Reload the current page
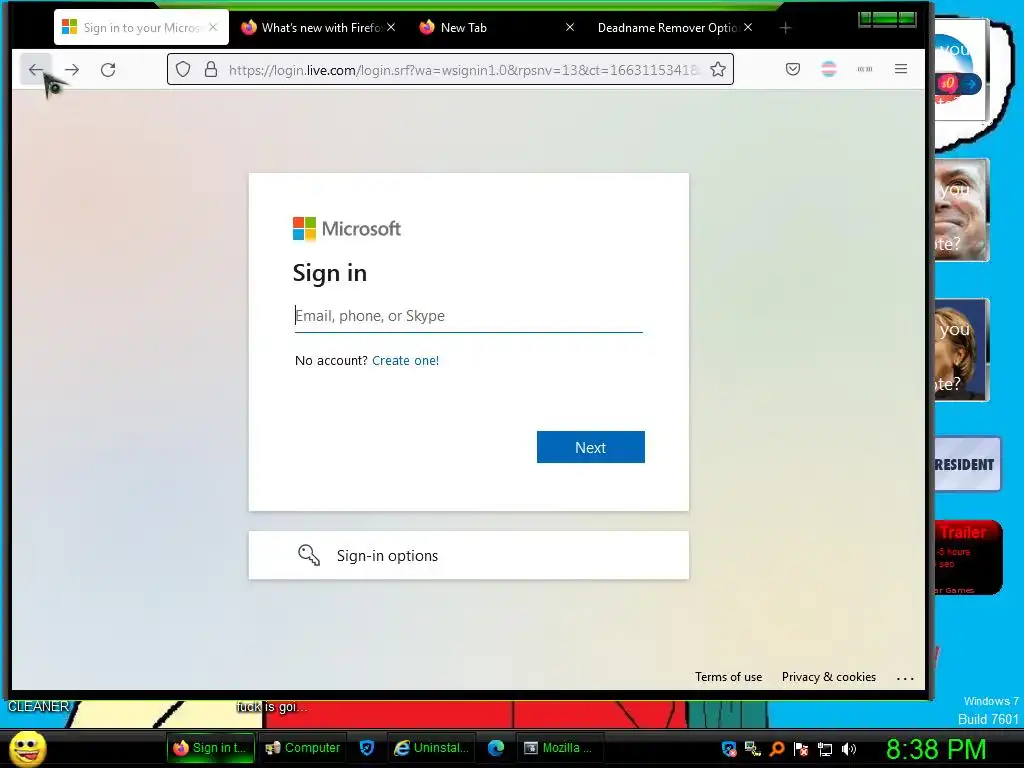 (108, 69)
